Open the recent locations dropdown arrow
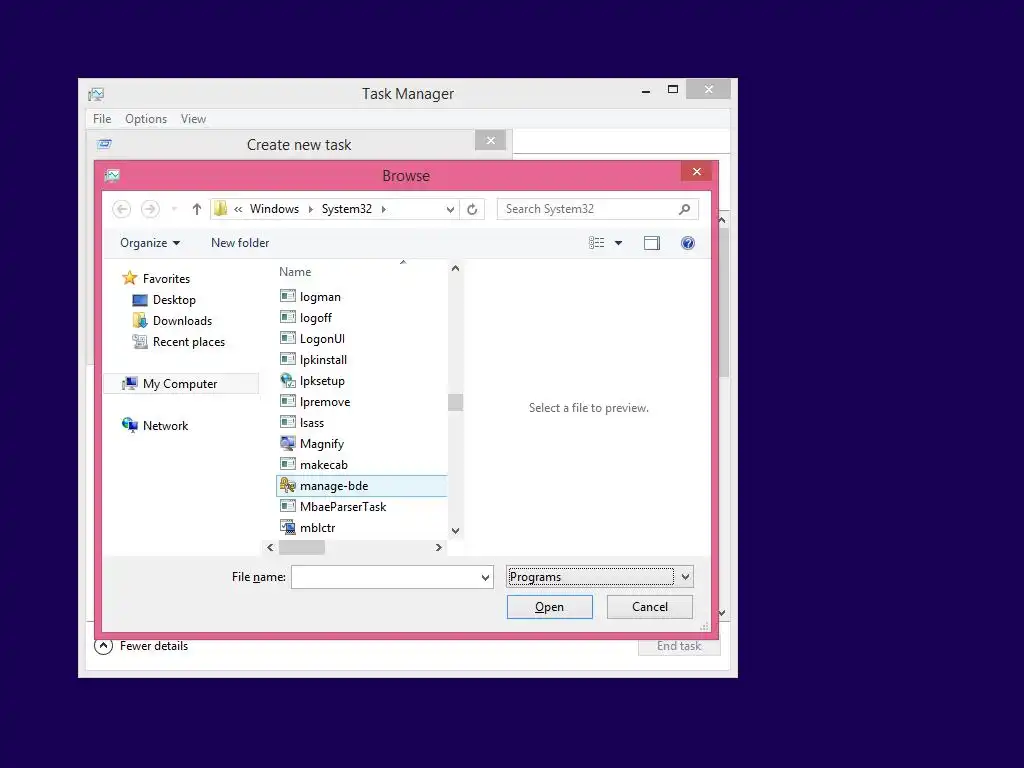 [x=174, y=209]
